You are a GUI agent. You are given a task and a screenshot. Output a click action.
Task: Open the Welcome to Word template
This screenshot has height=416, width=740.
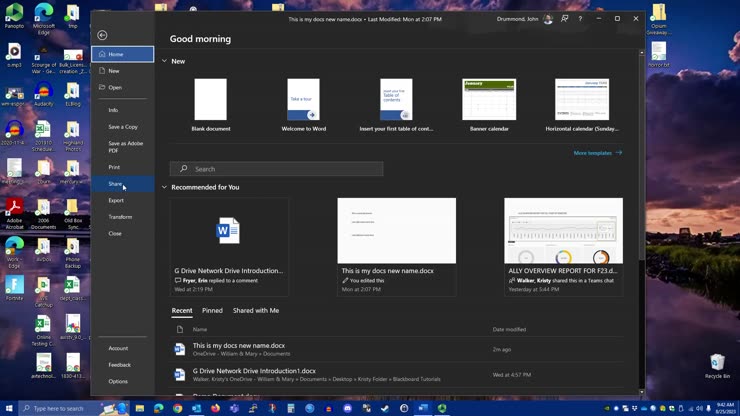point(303,105)
